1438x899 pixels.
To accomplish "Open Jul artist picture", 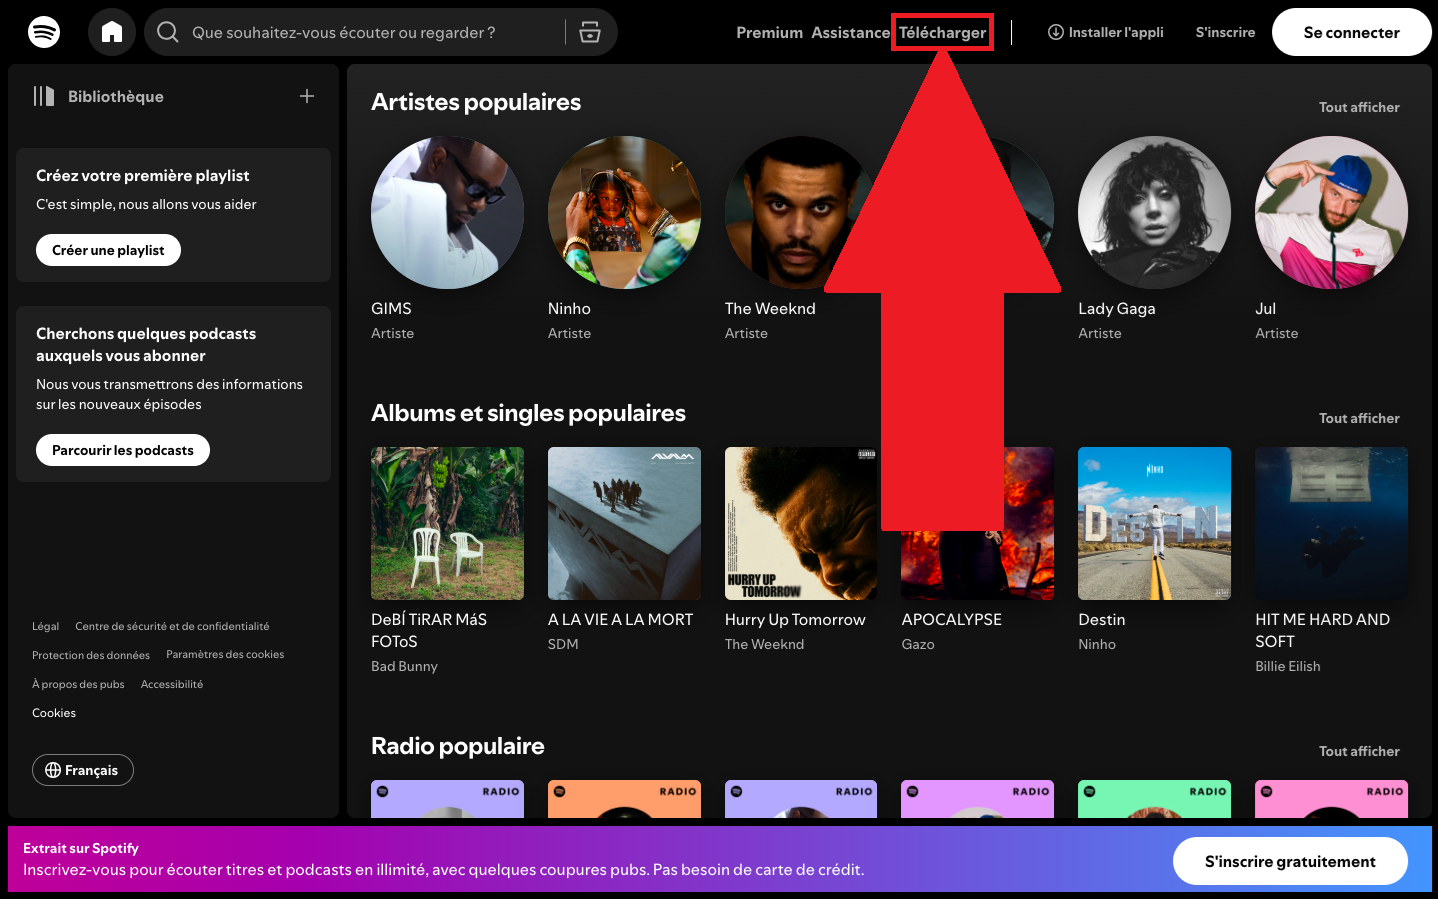I will coord(1331,212).
